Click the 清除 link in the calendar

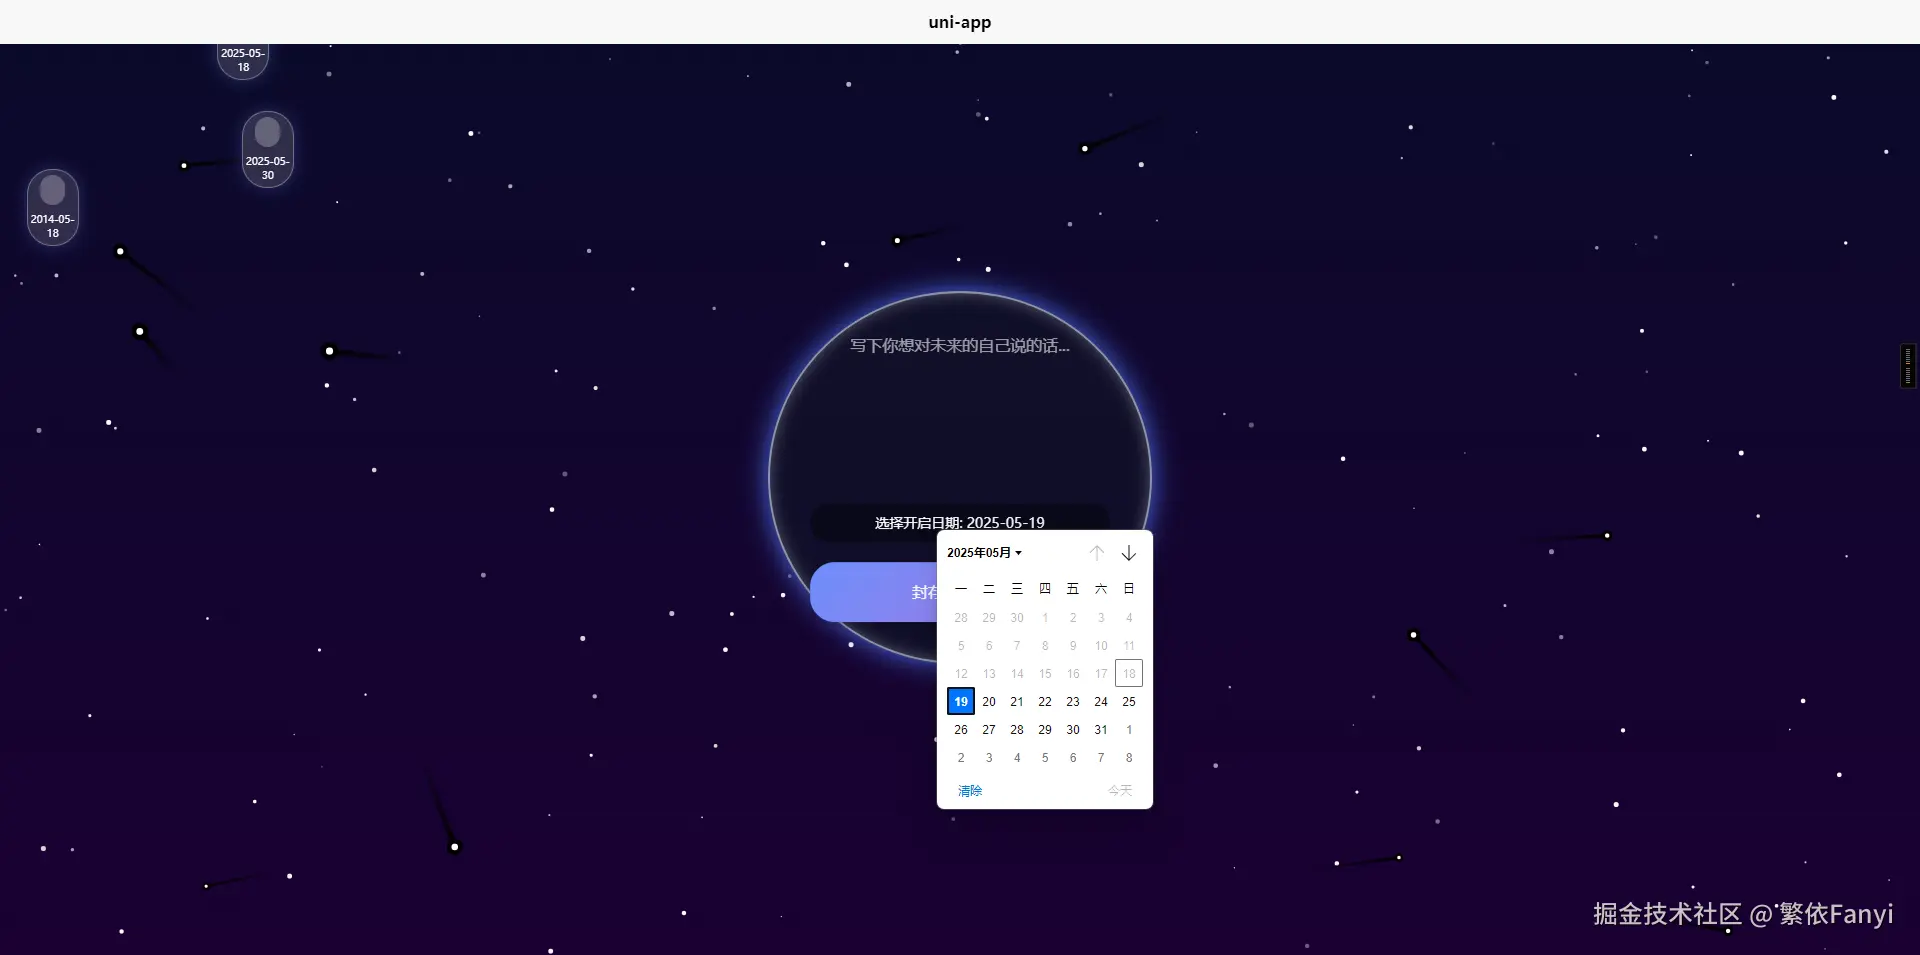coord(970,791)
